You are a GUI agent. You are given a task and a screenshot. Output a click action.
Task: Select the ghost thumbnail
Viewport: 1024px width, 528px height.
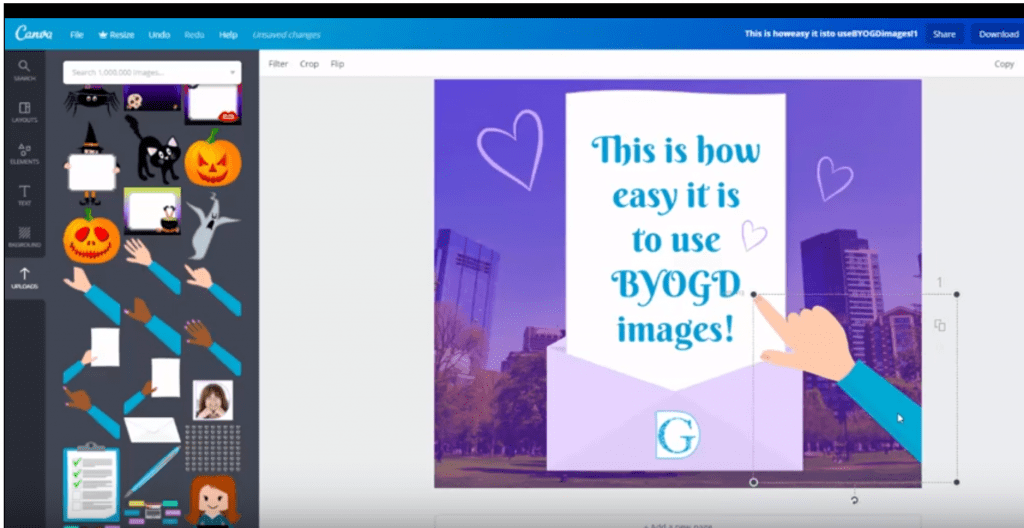click(212, 225)
